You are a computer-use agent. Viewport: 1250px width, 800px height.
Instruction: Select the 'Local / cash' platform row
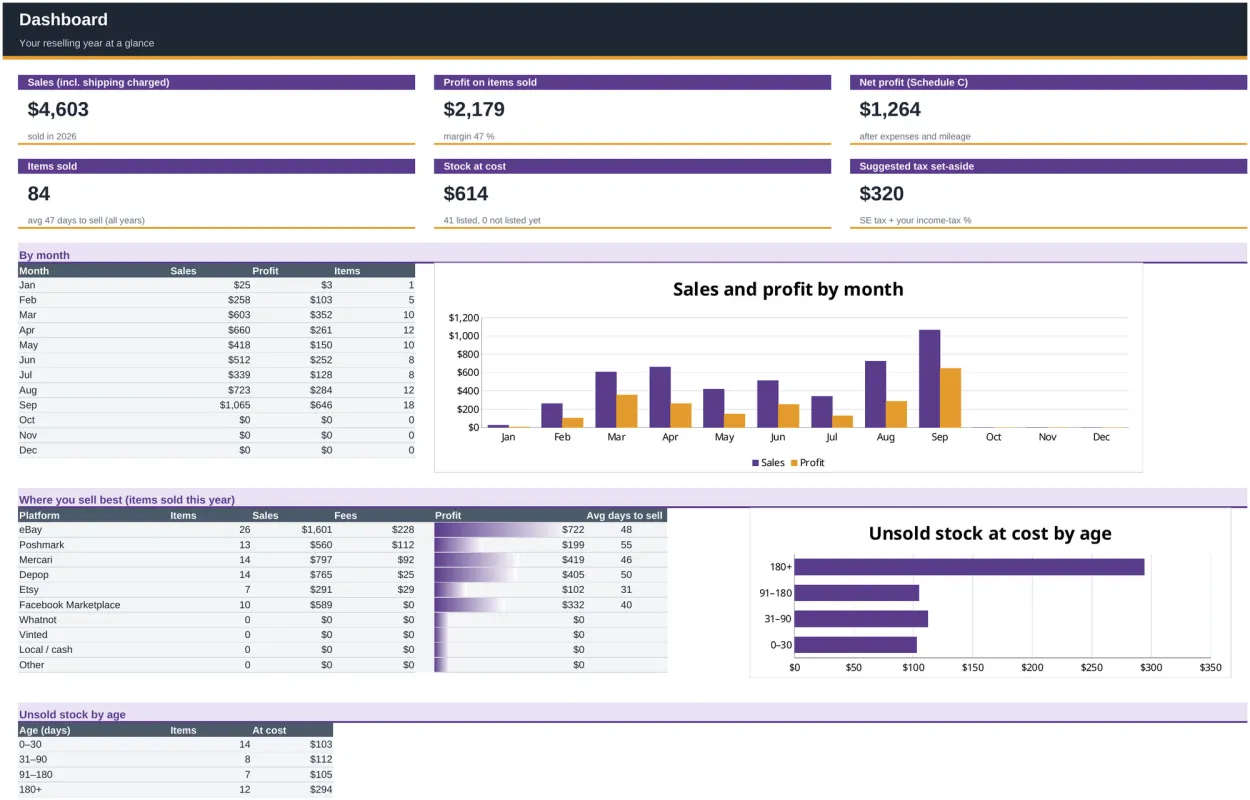click(x=342, y=650)
